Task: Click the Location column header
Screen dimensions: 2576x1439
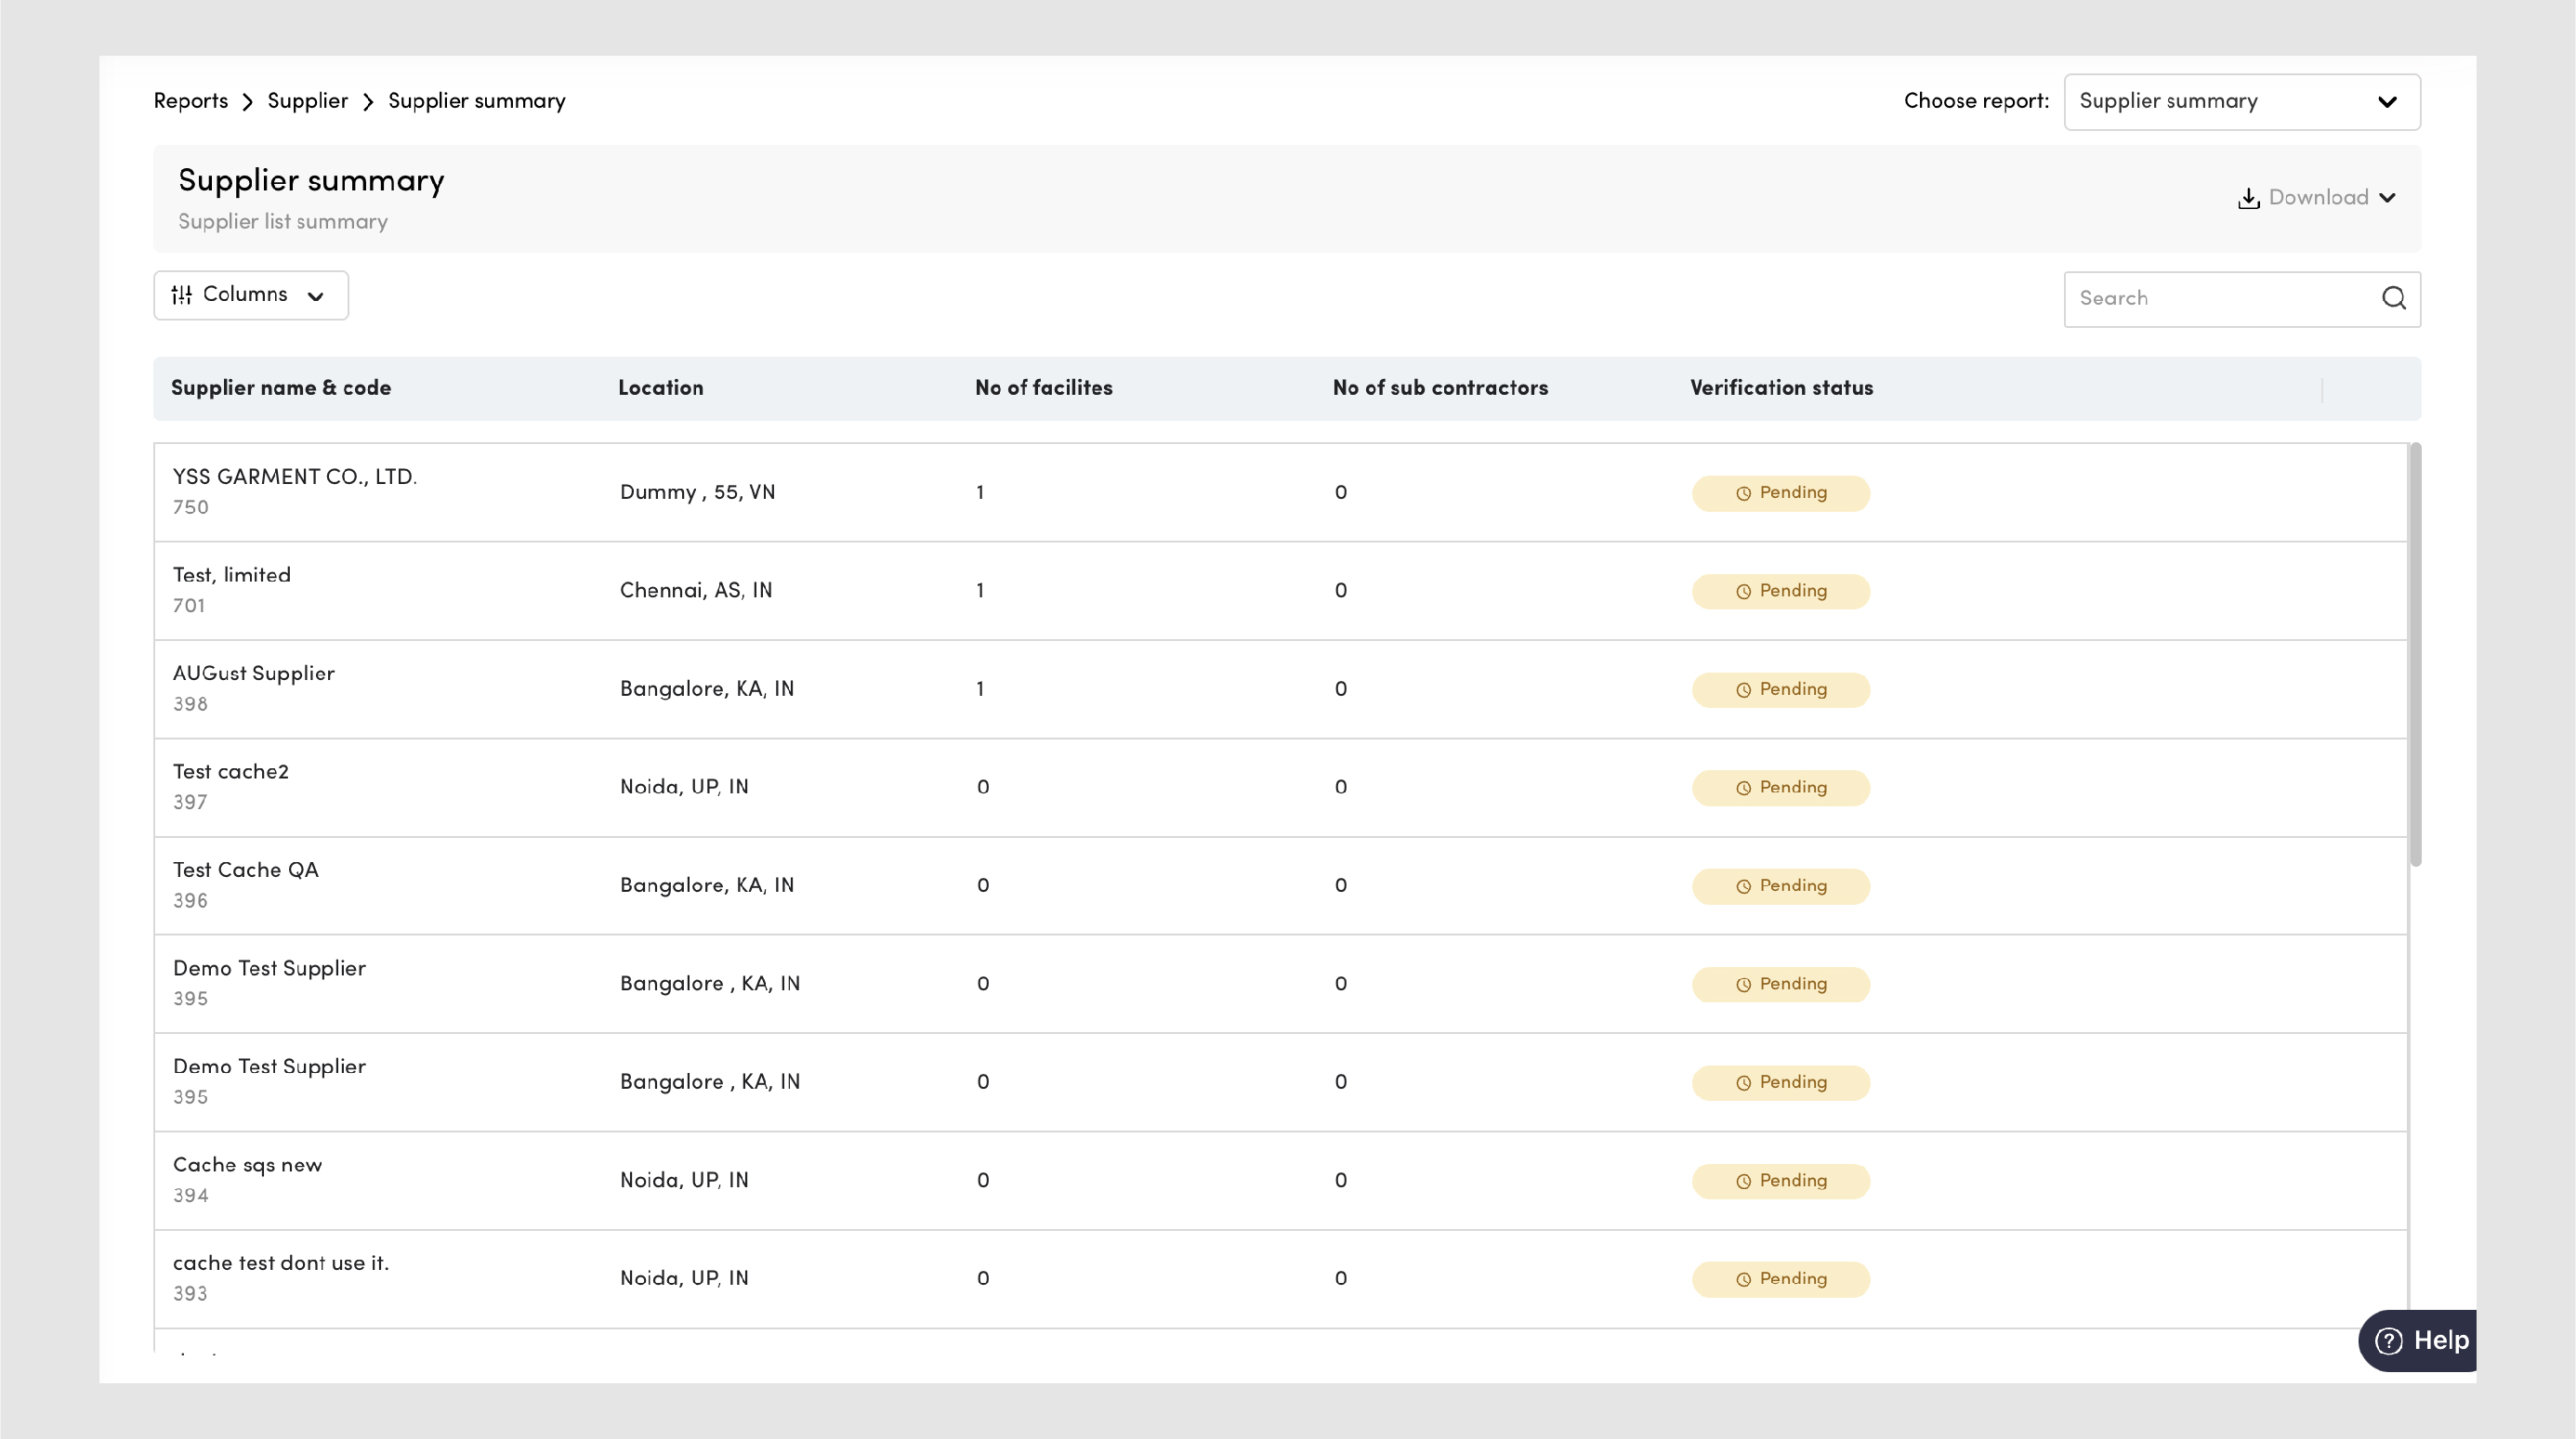Action: [x=660, y=388]
